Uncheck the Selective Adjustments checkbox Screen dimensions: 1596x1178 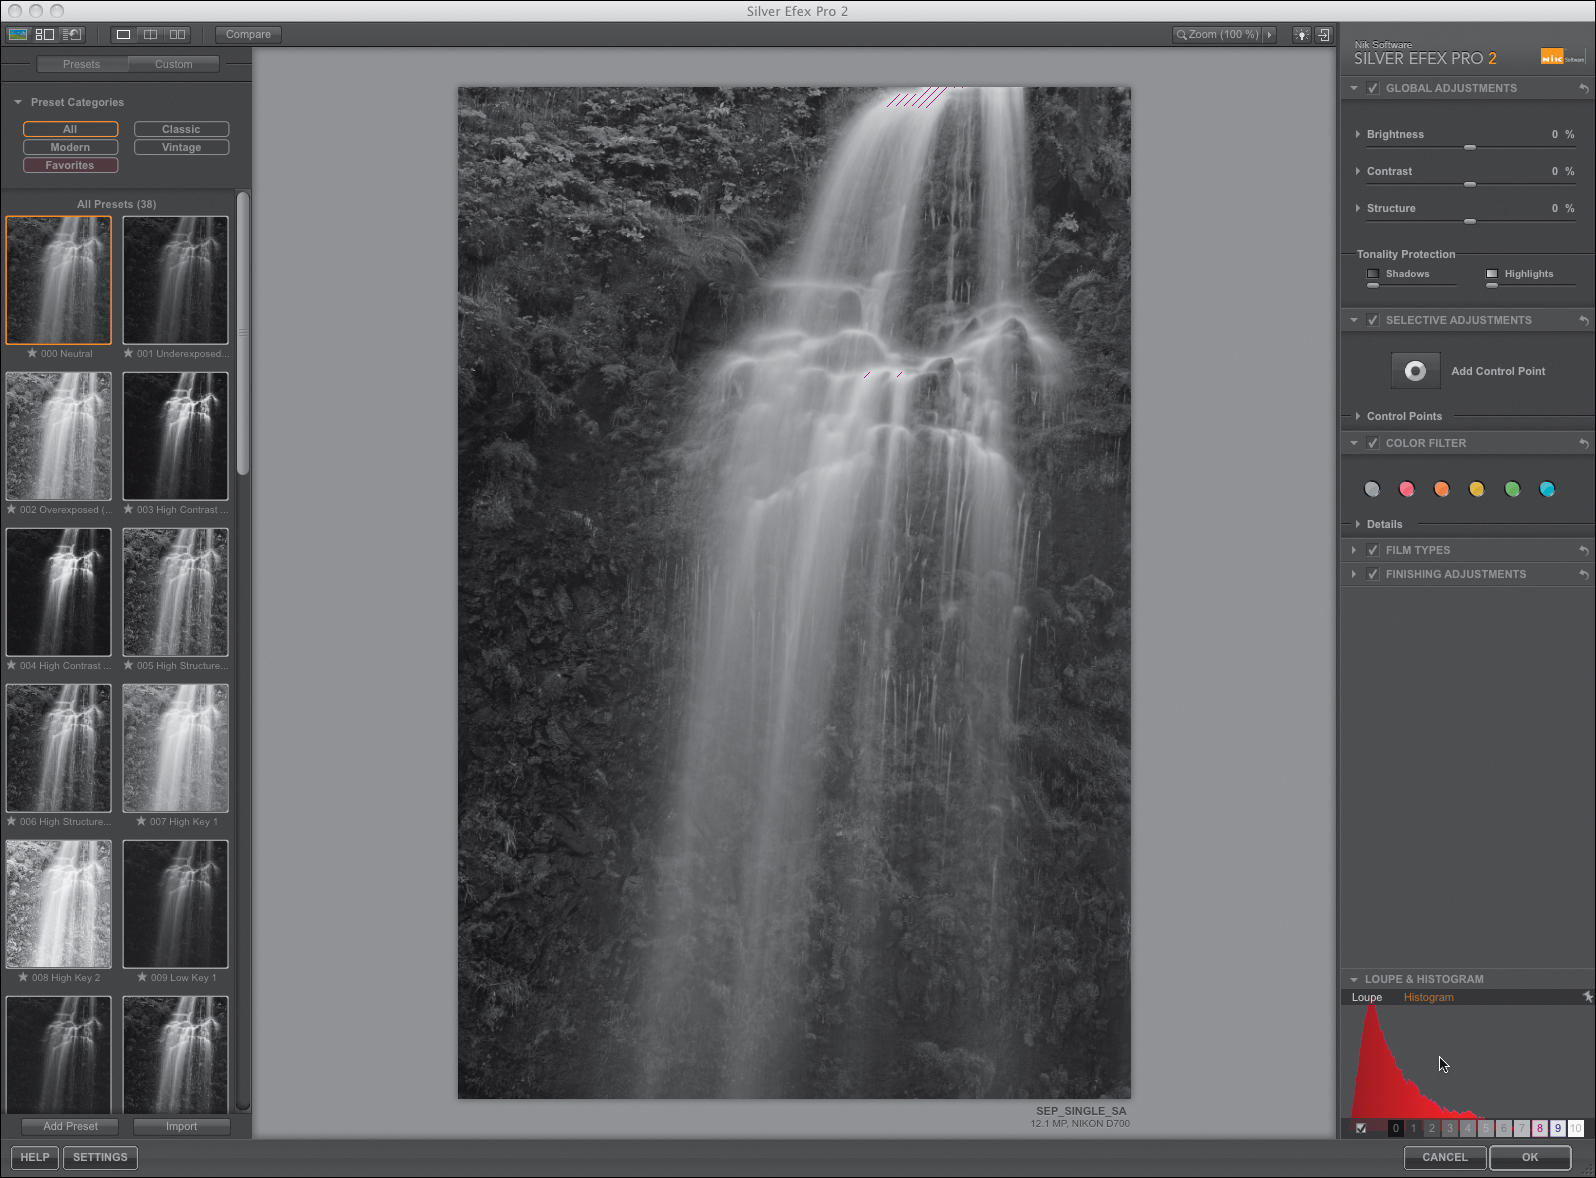(1373, 320)
